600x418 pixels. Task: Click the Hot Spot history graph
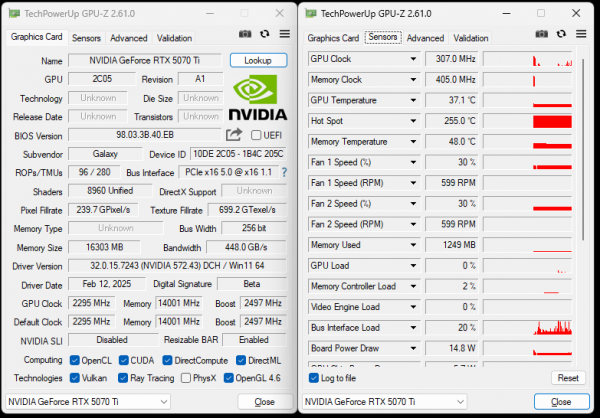527,121
